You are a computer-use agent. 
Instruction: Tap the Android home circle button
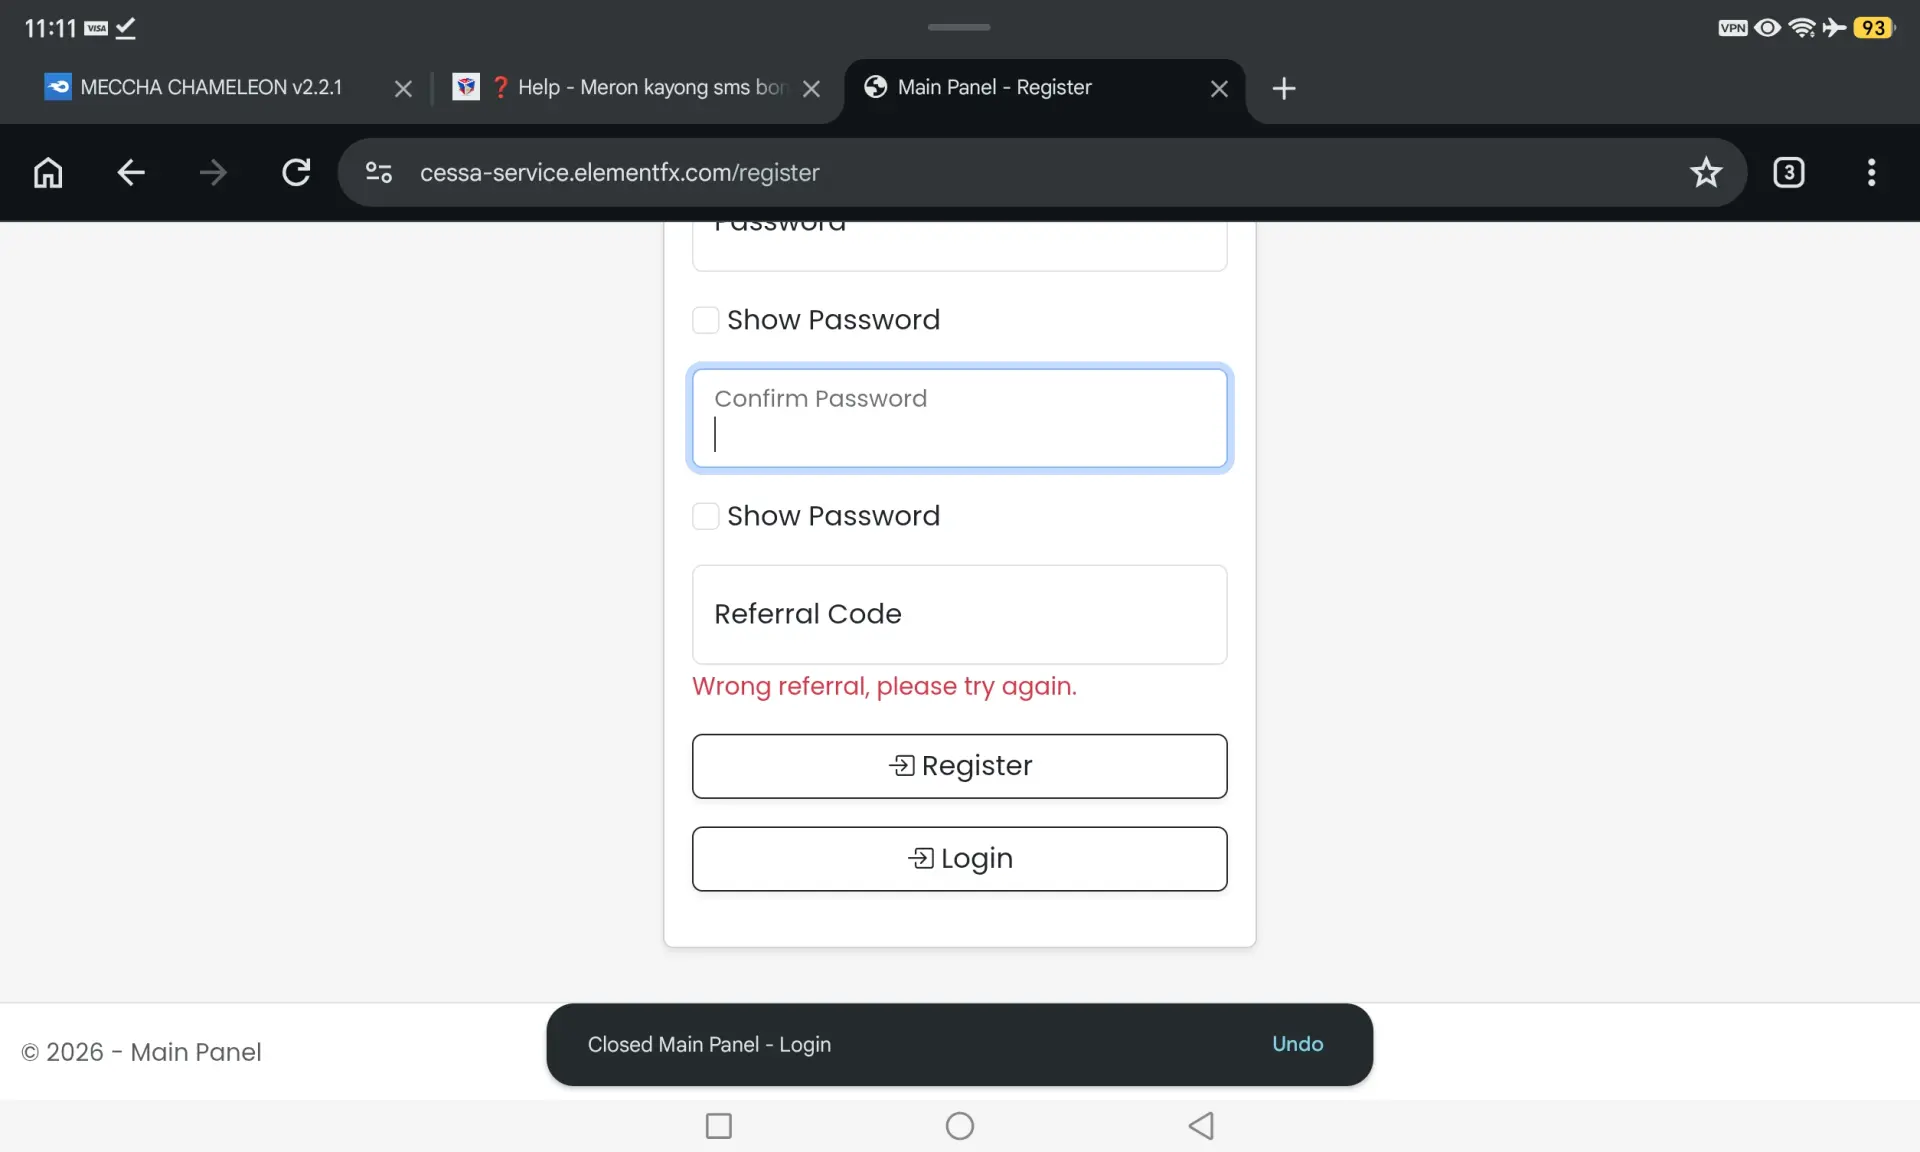click(960, 1126)
